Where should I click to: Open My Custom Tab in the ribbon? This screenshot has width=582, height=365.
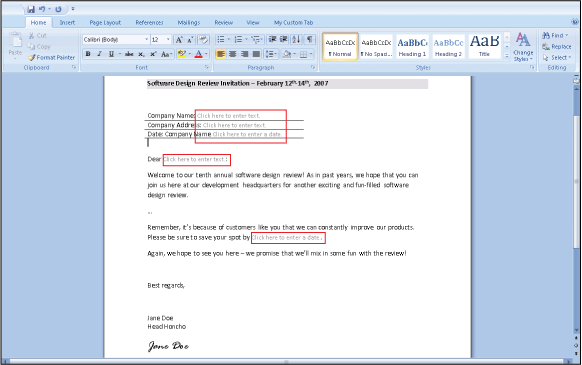pyautogui.click(x=293, y=23)
